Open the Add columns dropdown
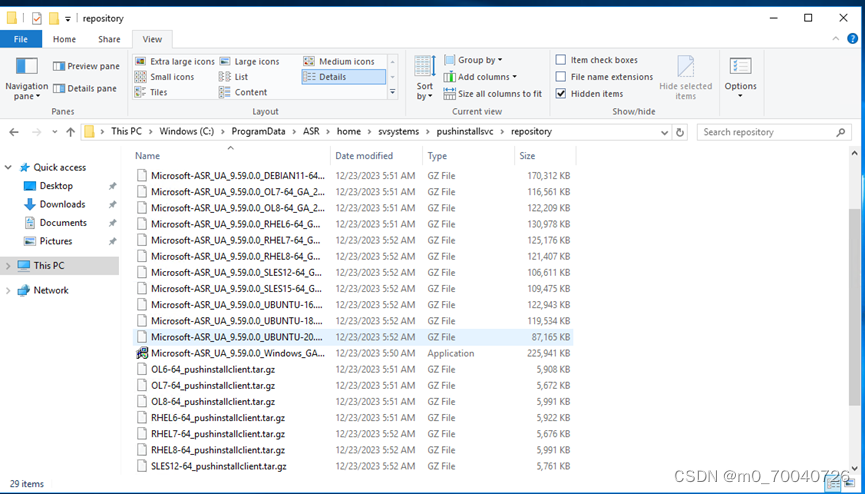Screen dimensions: 865x494 point(480,77)
